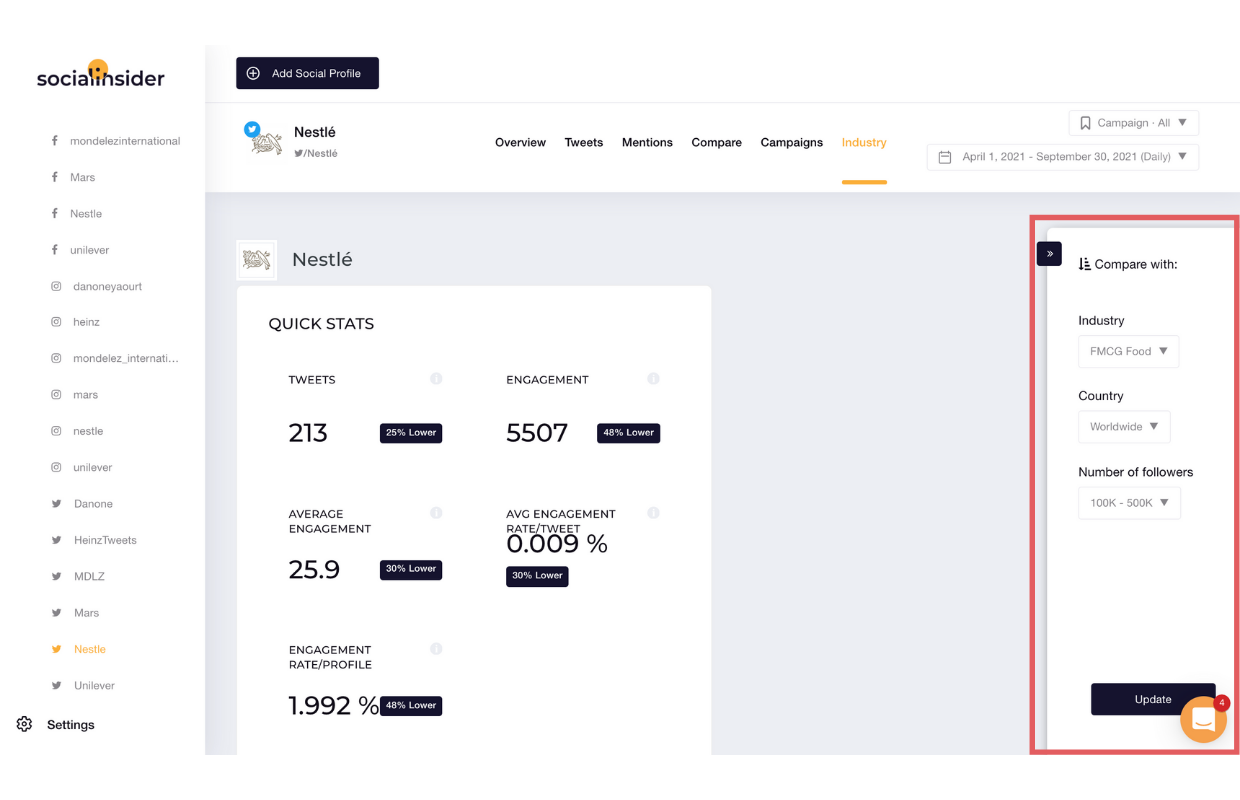This screenshot has height=800, width=1240.
Task: Go to the Campaigns tab
Action: (x=791, y=142)
